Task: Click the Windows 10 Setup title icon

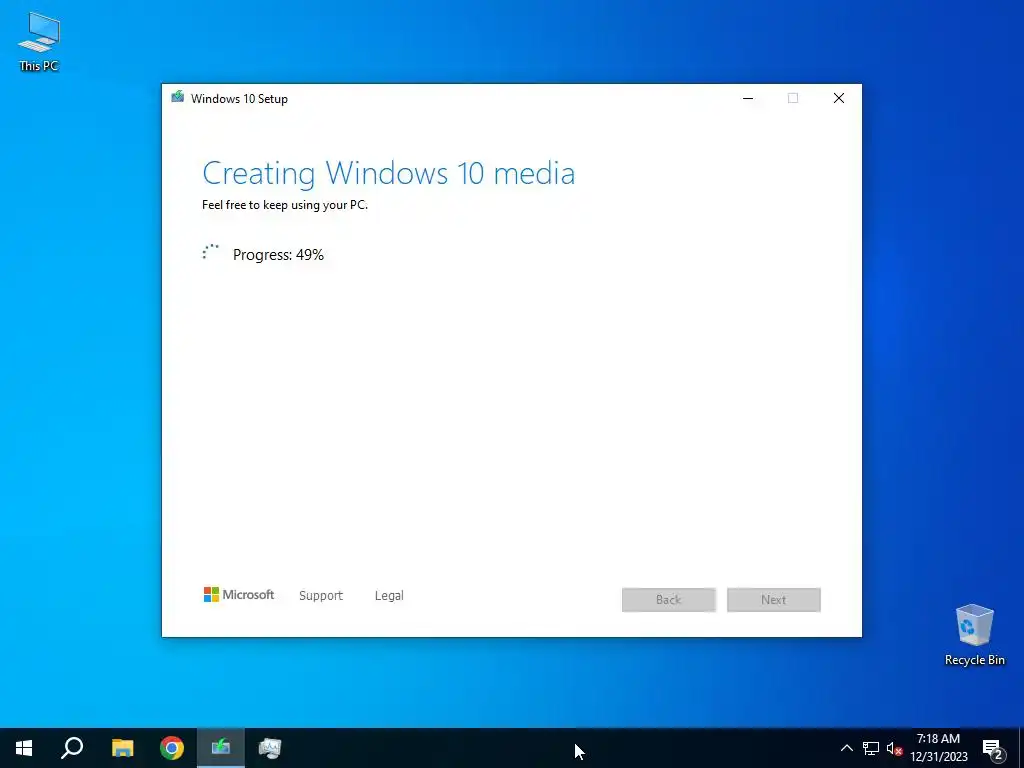Action: (178, 98)
